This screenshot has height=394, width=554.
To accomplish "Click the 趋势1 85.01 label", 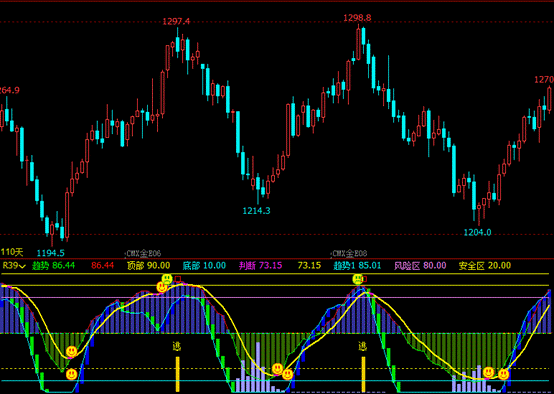I will click(x=358, y=265).
